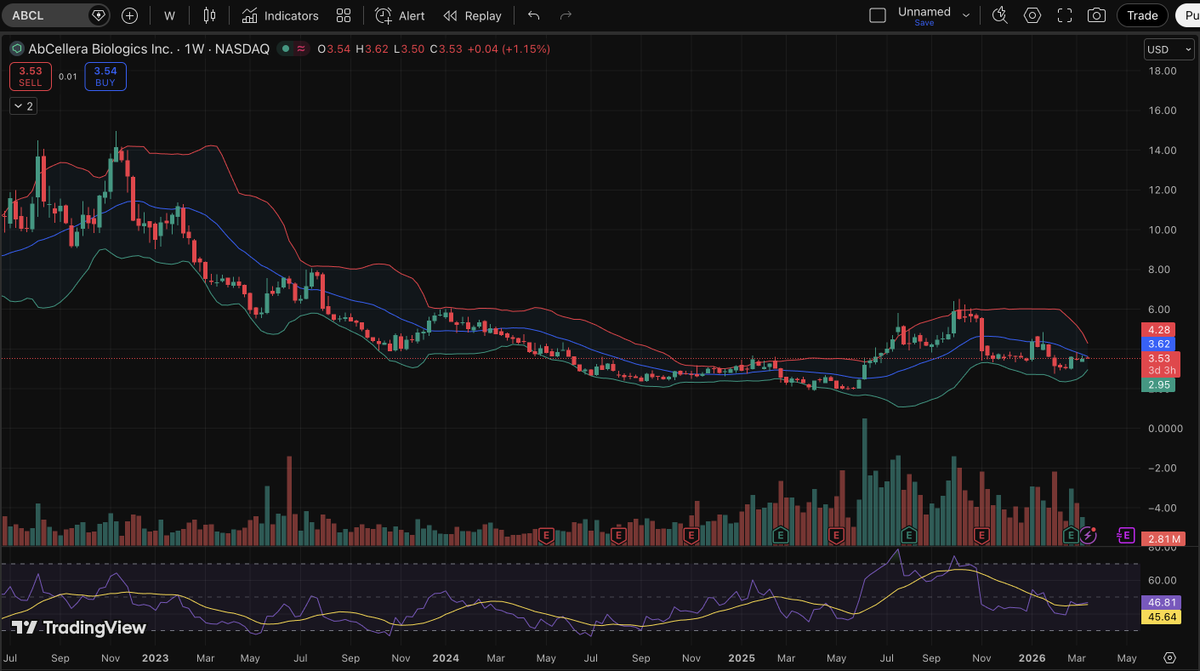Image resolution: width=1200 pixels, height=671 pixels.
Task: Click the TradingView logo
Action: point(79,628)
